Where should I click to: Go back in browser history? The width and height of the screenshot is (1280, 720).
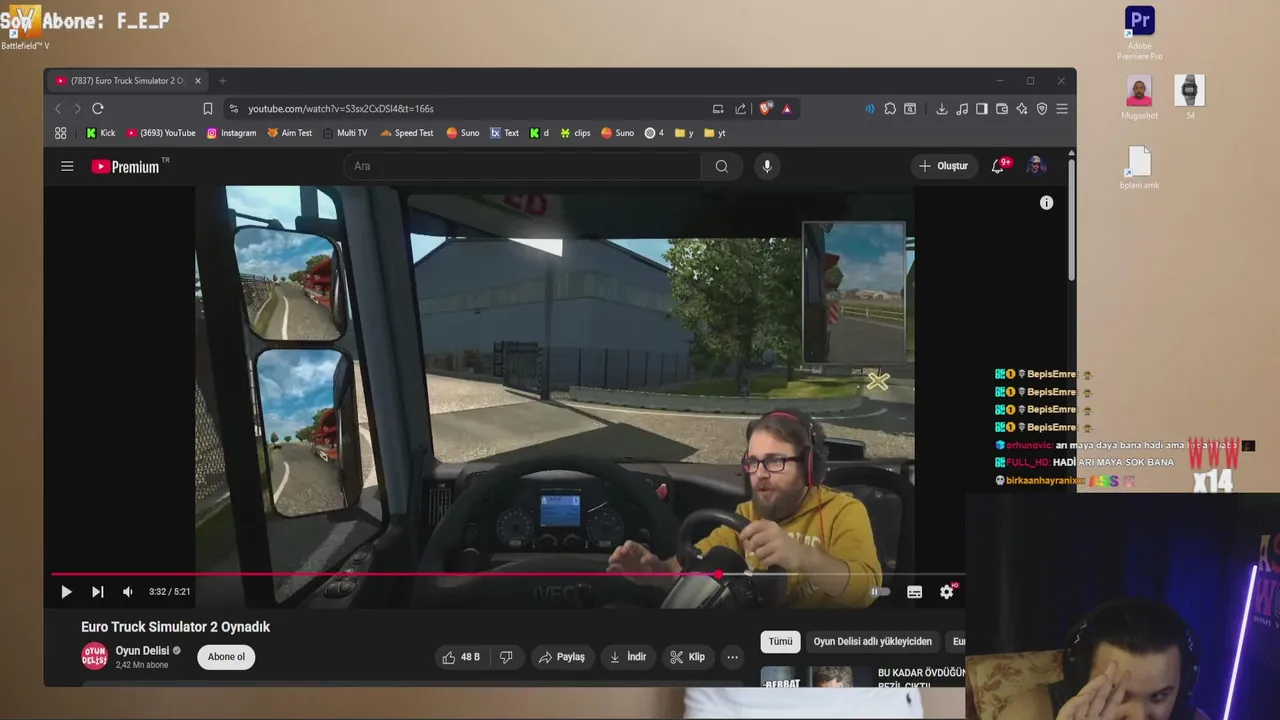[x=58, y=108]
